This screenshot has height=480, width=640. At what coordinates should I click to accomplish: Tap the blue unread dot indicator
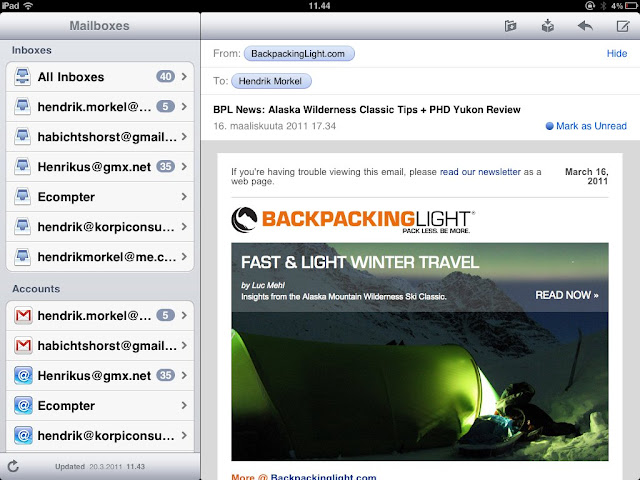coord(549,126)
